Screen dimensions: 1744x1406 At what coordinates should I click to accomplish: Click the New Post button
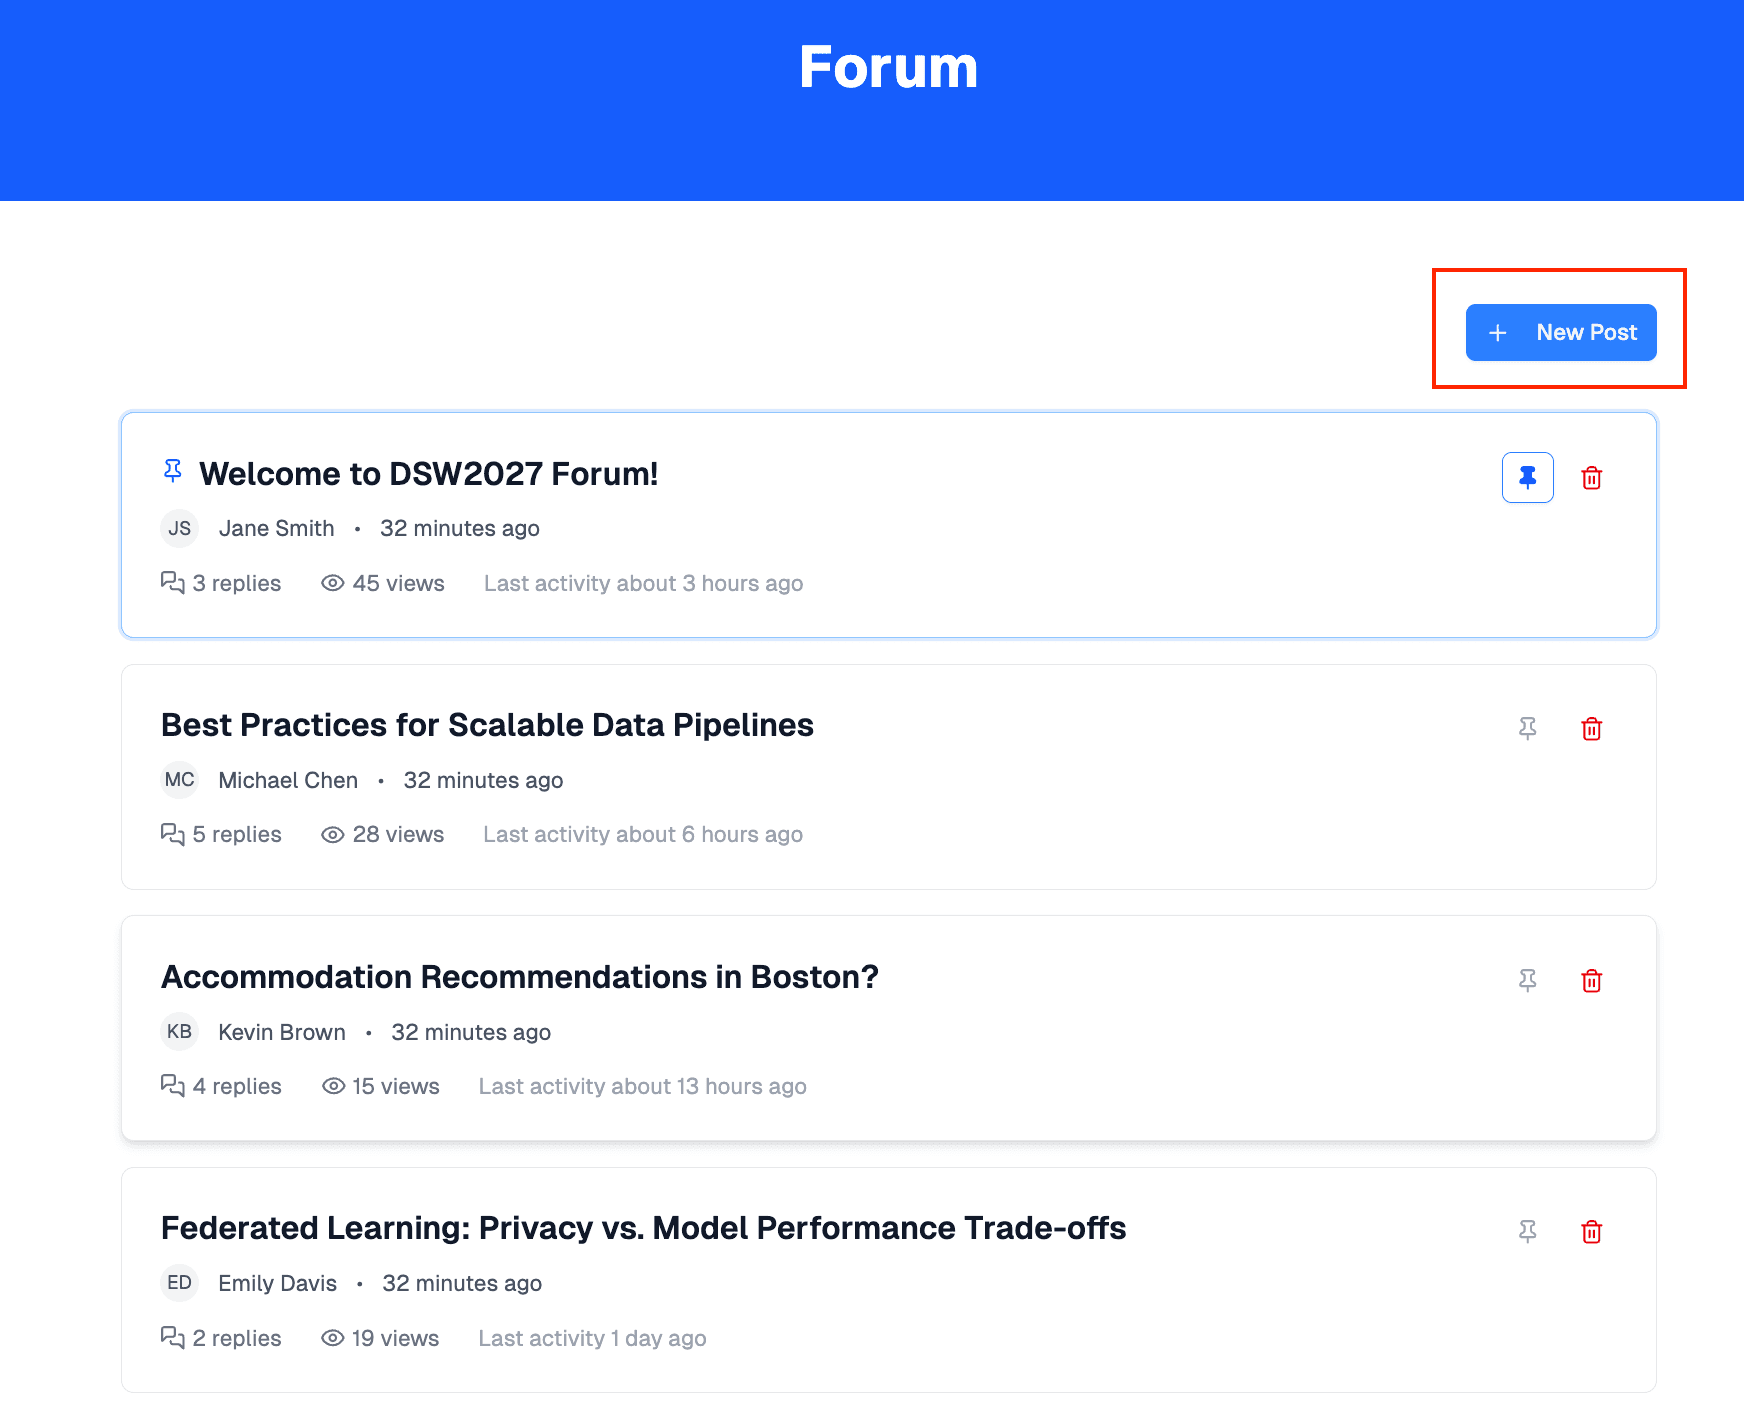click(x=1560, y=332)
